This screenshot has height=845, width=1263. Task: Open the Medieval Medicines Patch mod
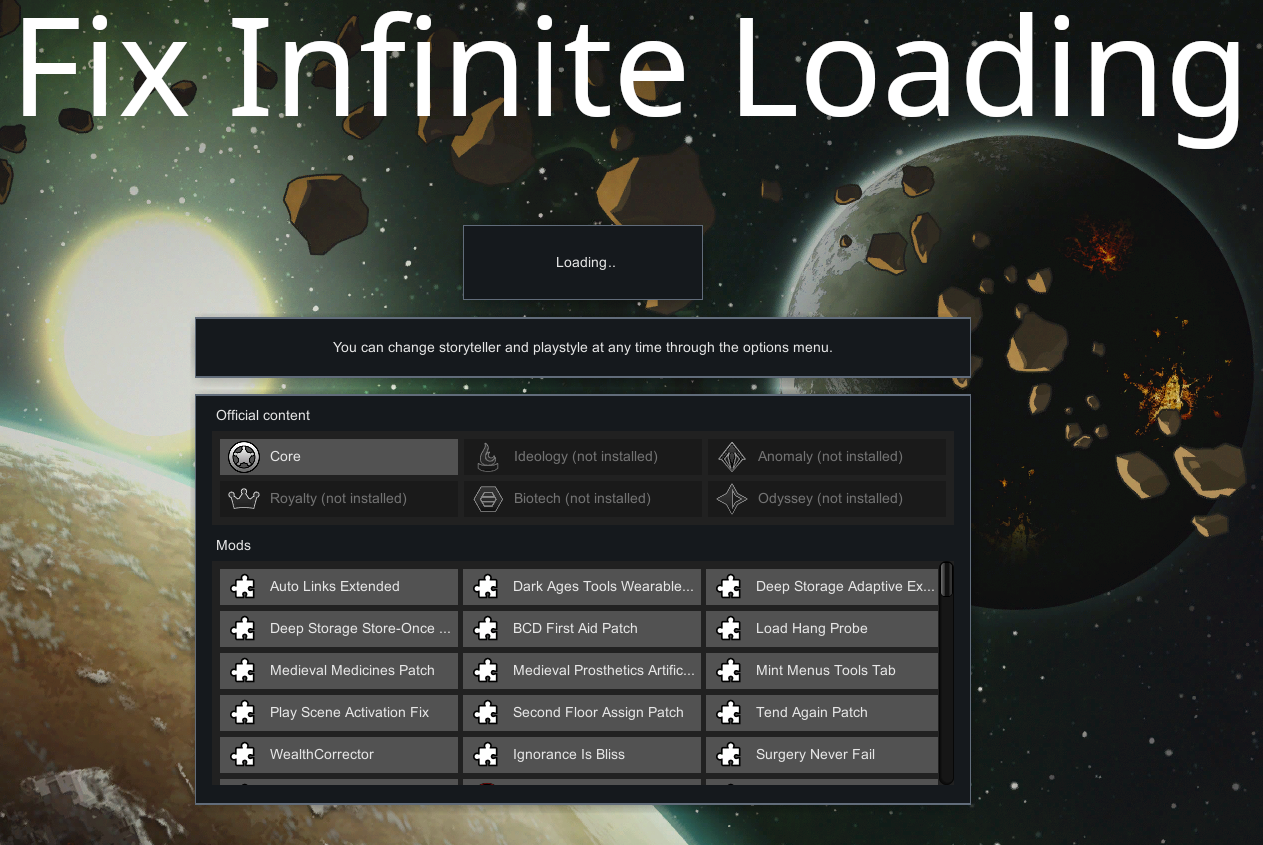(x=339, y=671)
